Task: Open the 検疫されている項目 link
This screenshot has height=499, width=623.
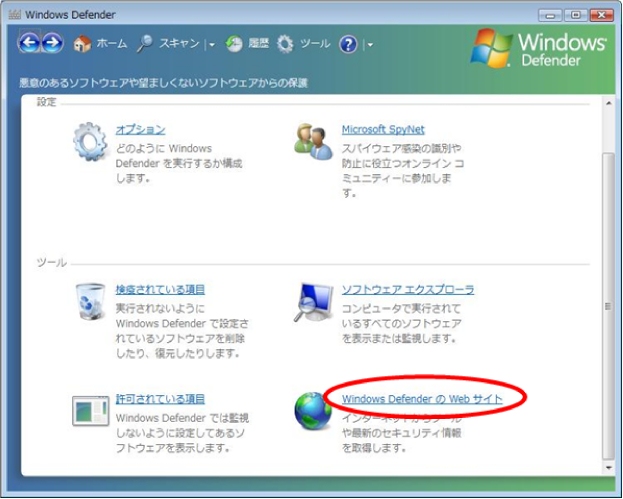Action: (x=160, y=290)
